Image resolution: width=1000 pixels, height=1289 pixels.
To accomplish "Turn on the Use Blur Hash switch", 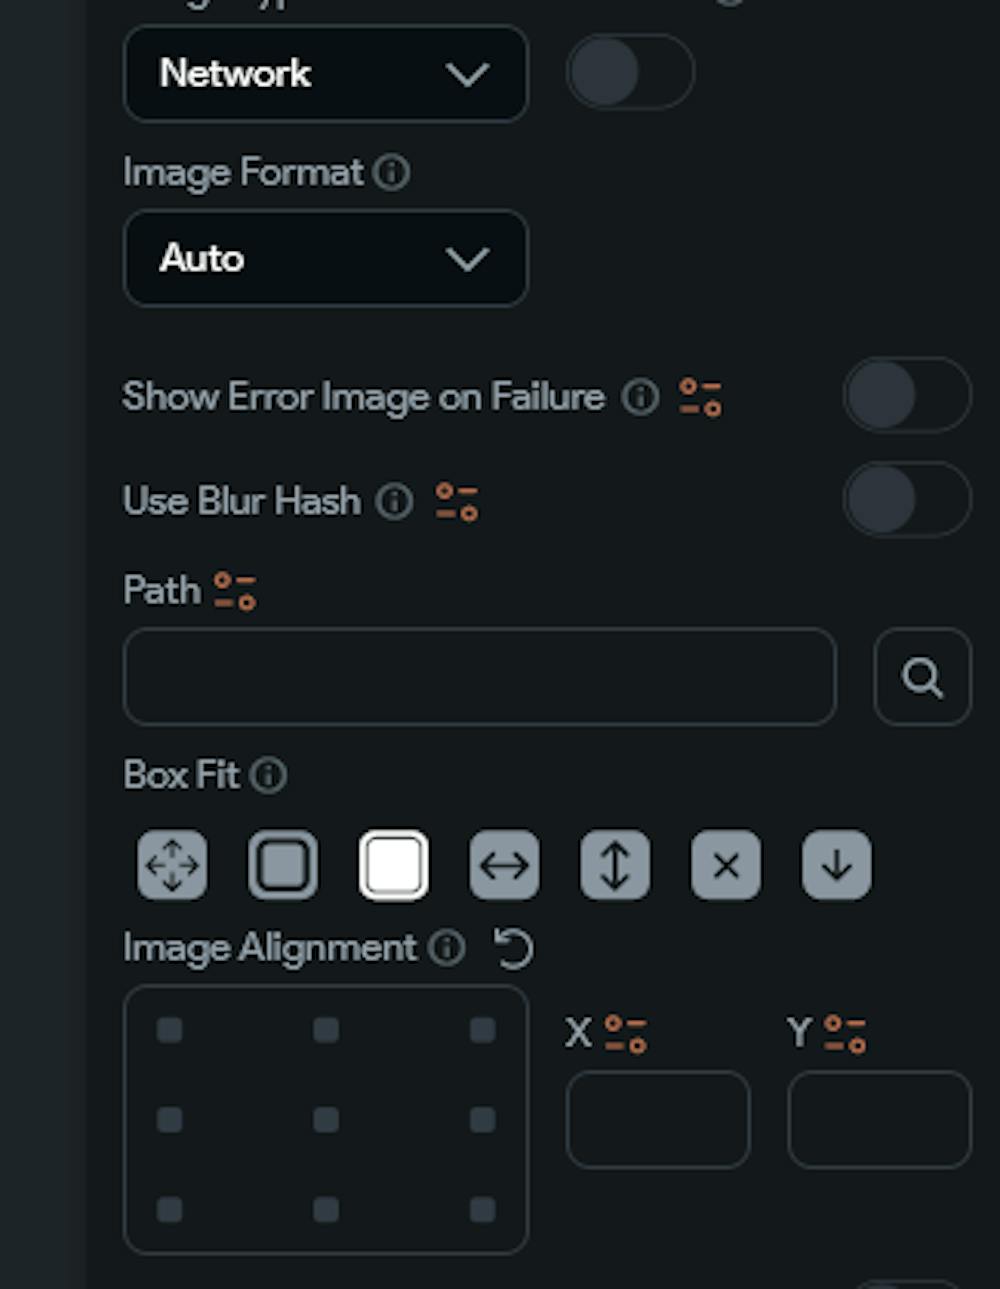I will [906, 500].
